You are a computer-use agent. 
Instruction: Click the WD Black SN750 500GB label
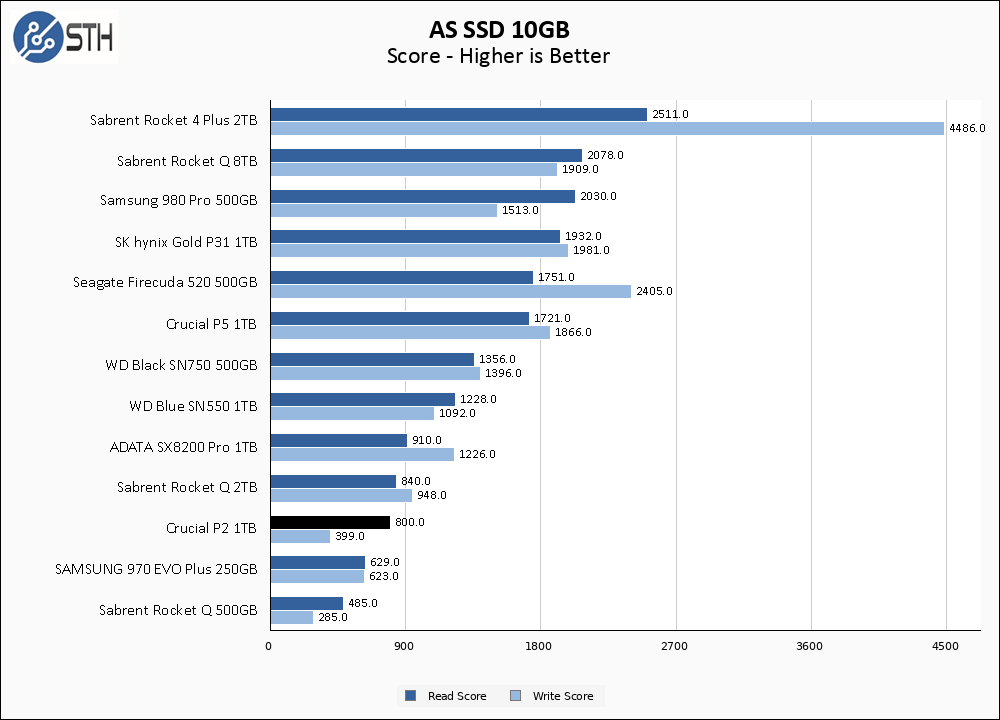pos(181,365)
